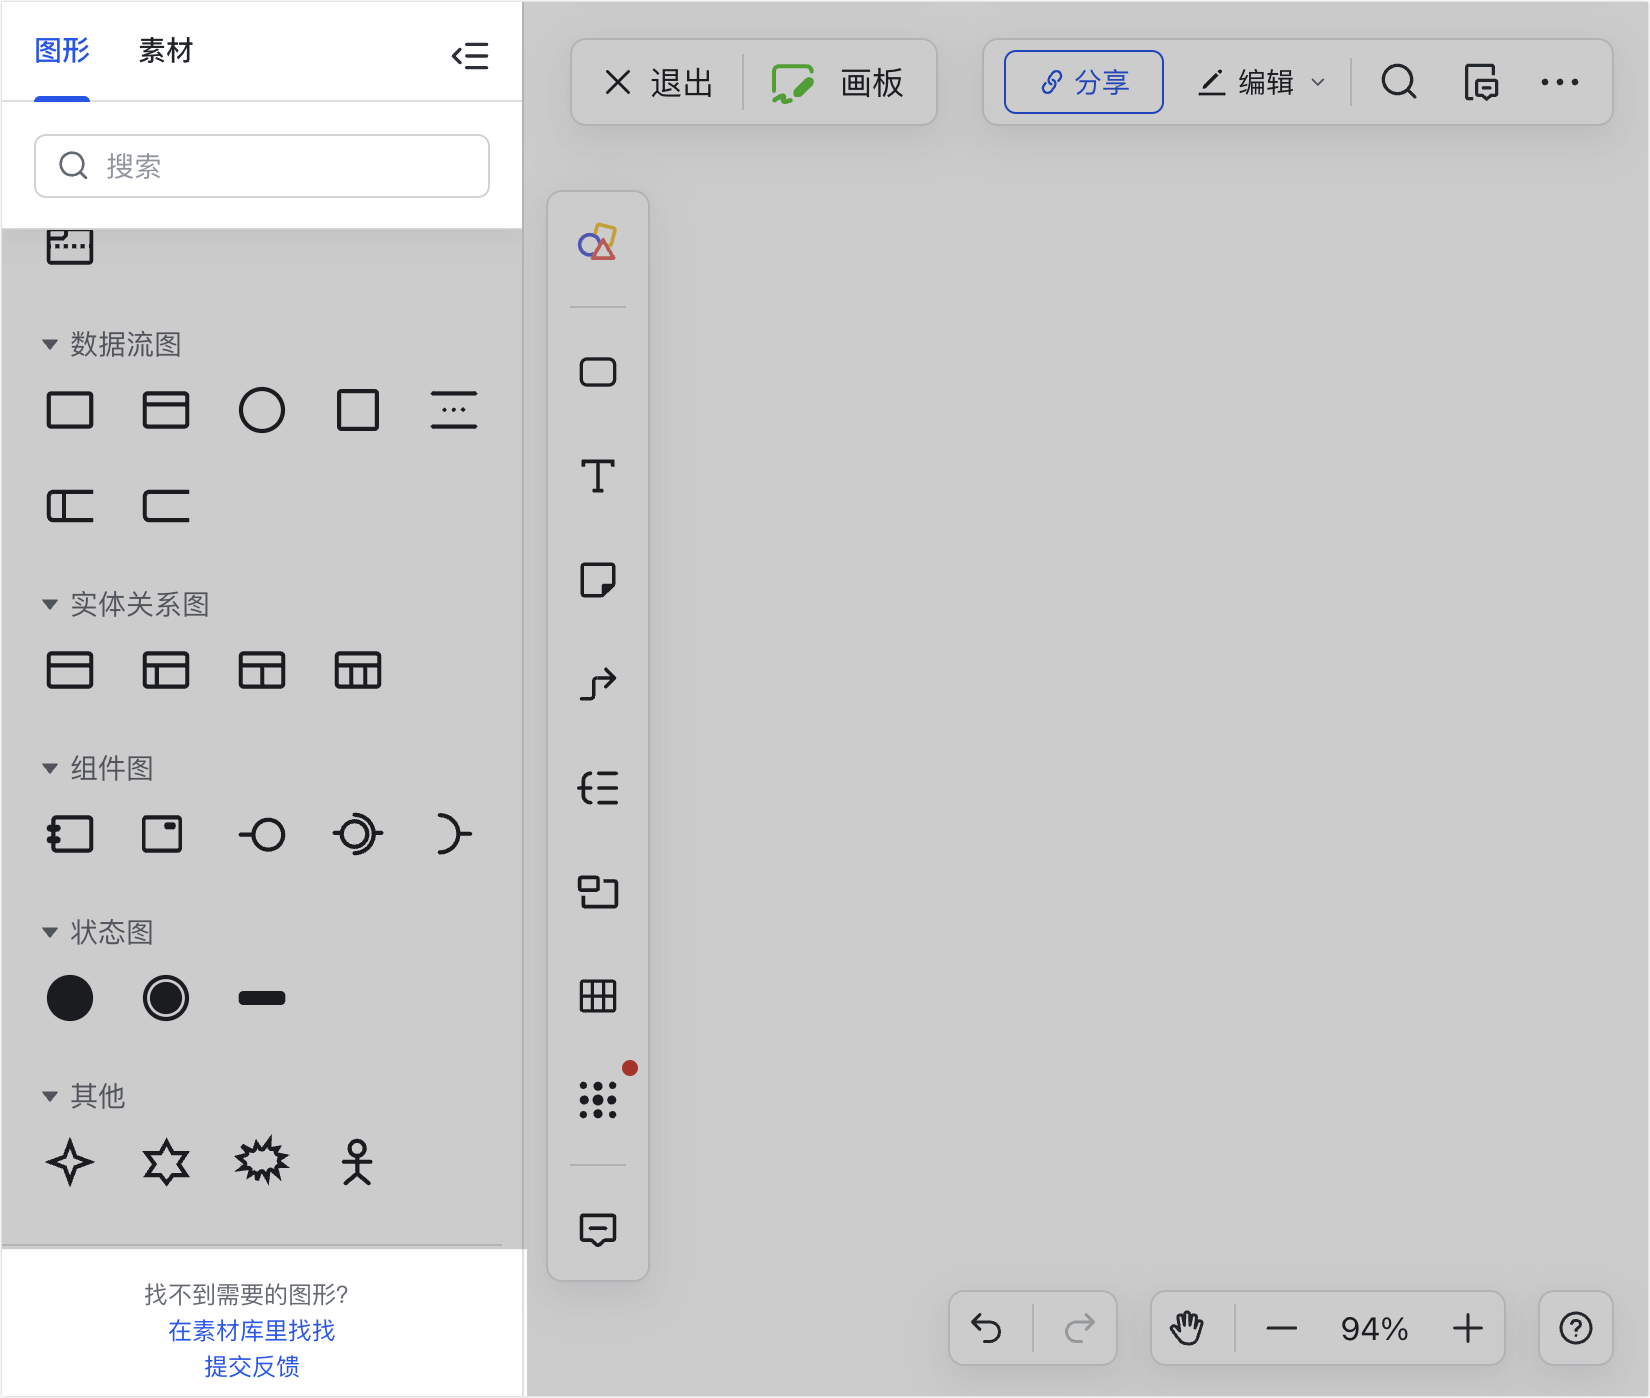
Task: Select the final state double circle
Action: click(166, 998)
